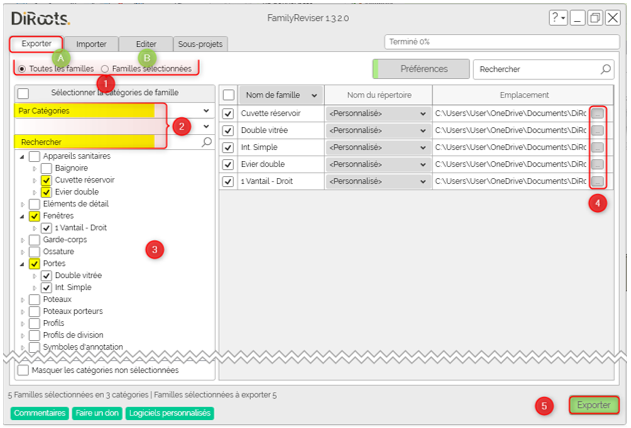Screen dimensions: 631x428
Task: Open the Sous-projets tab
Action: pos(200,44)
